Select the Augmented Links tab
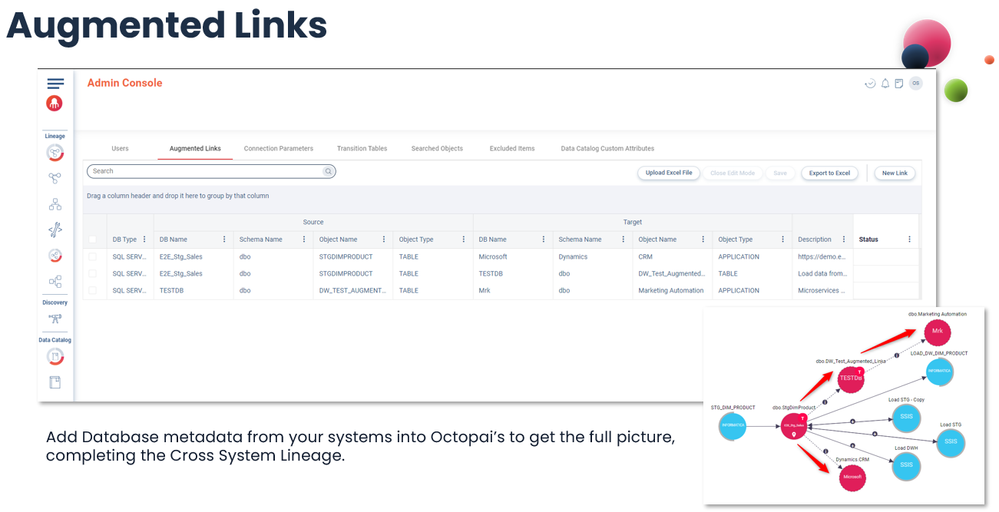999x512 pixels. click(x=195, y=148)
